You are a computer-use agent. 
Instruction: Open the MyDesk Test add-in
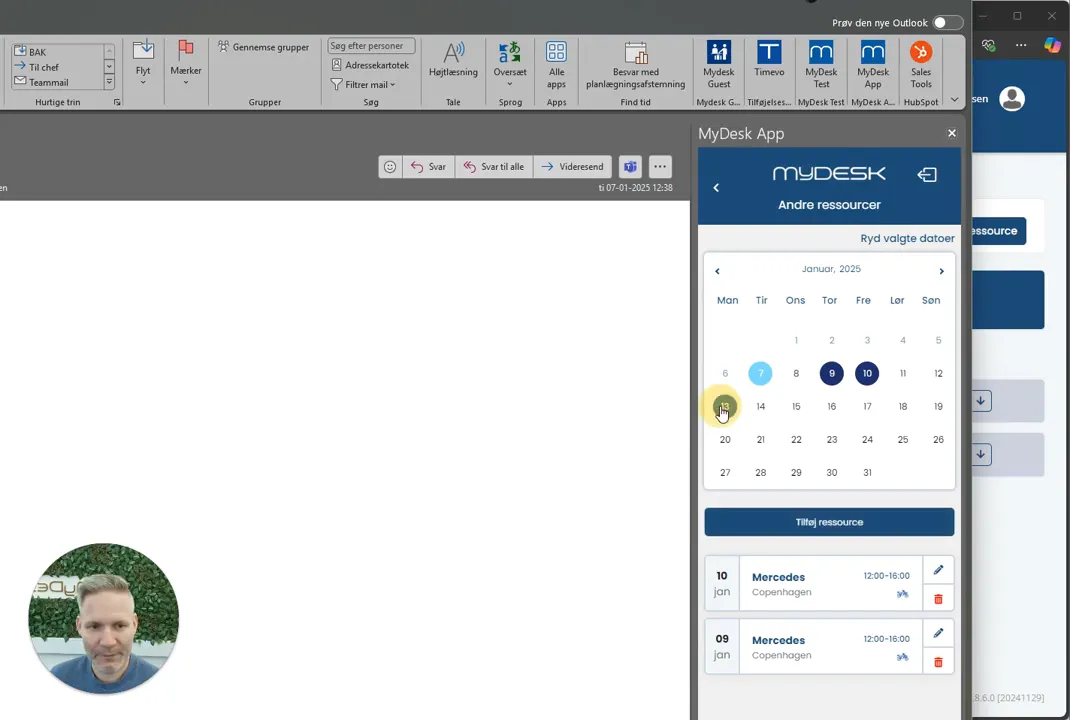tap(821, 65)
